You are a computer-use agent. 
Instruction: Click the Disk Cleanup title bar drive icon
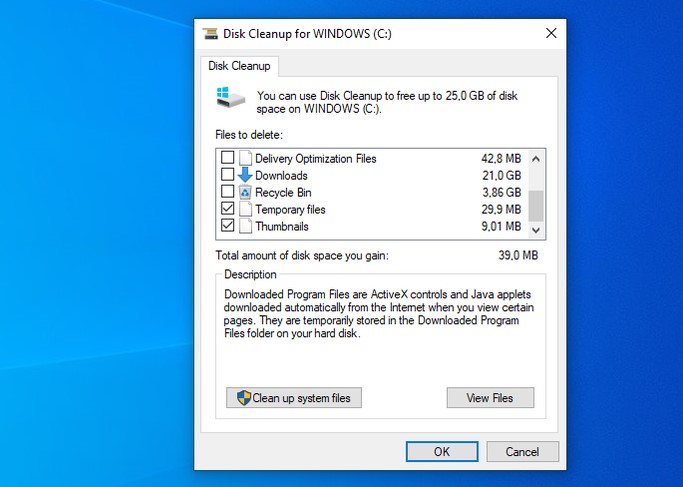pos(210,33)
